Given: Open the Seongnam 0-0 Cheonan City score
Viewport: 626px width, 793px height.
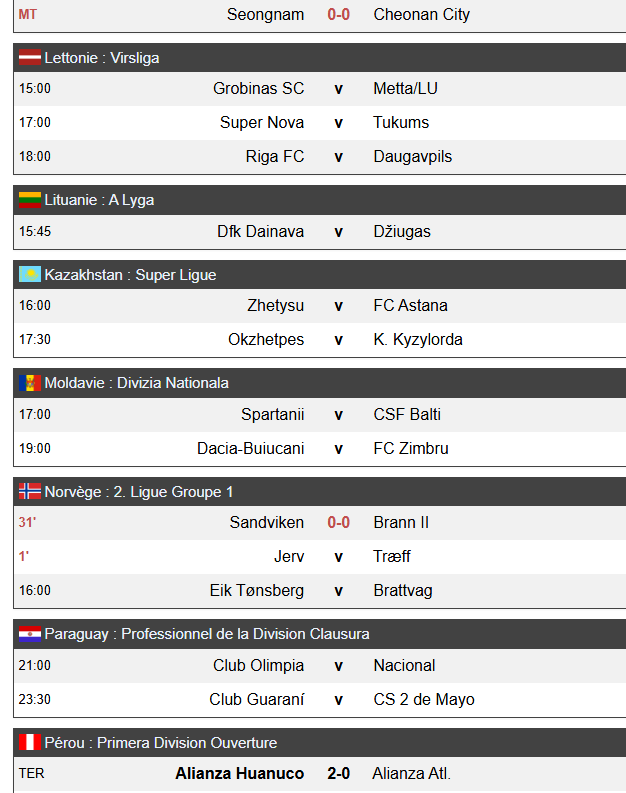Looking at the screenshot, I should coord(338,15).
